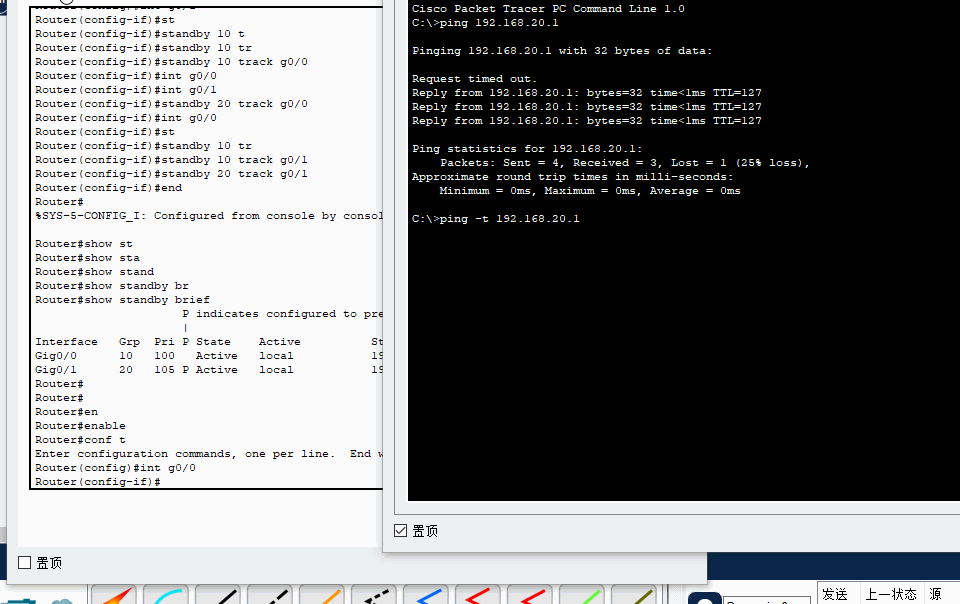960x604 pixels.
Task: Pick the cyan console cable
Action: (165, 596)
